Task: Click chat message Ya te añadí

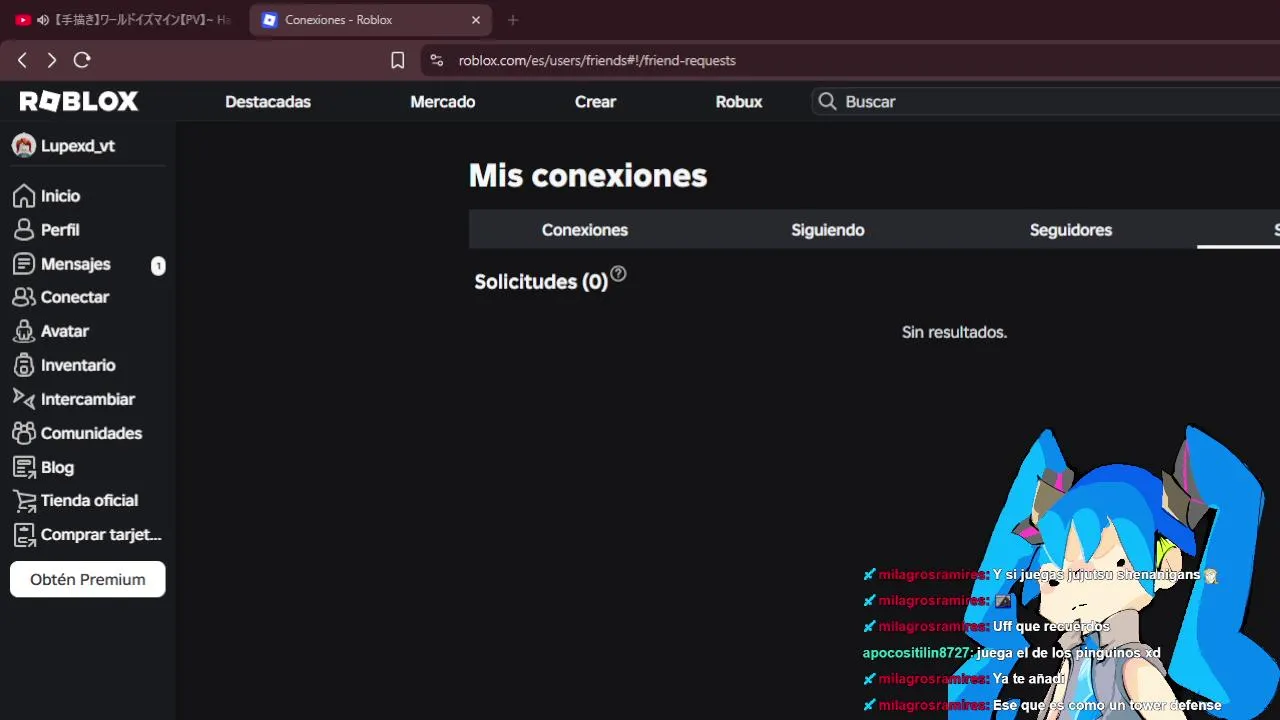Action: [1029, 679]
